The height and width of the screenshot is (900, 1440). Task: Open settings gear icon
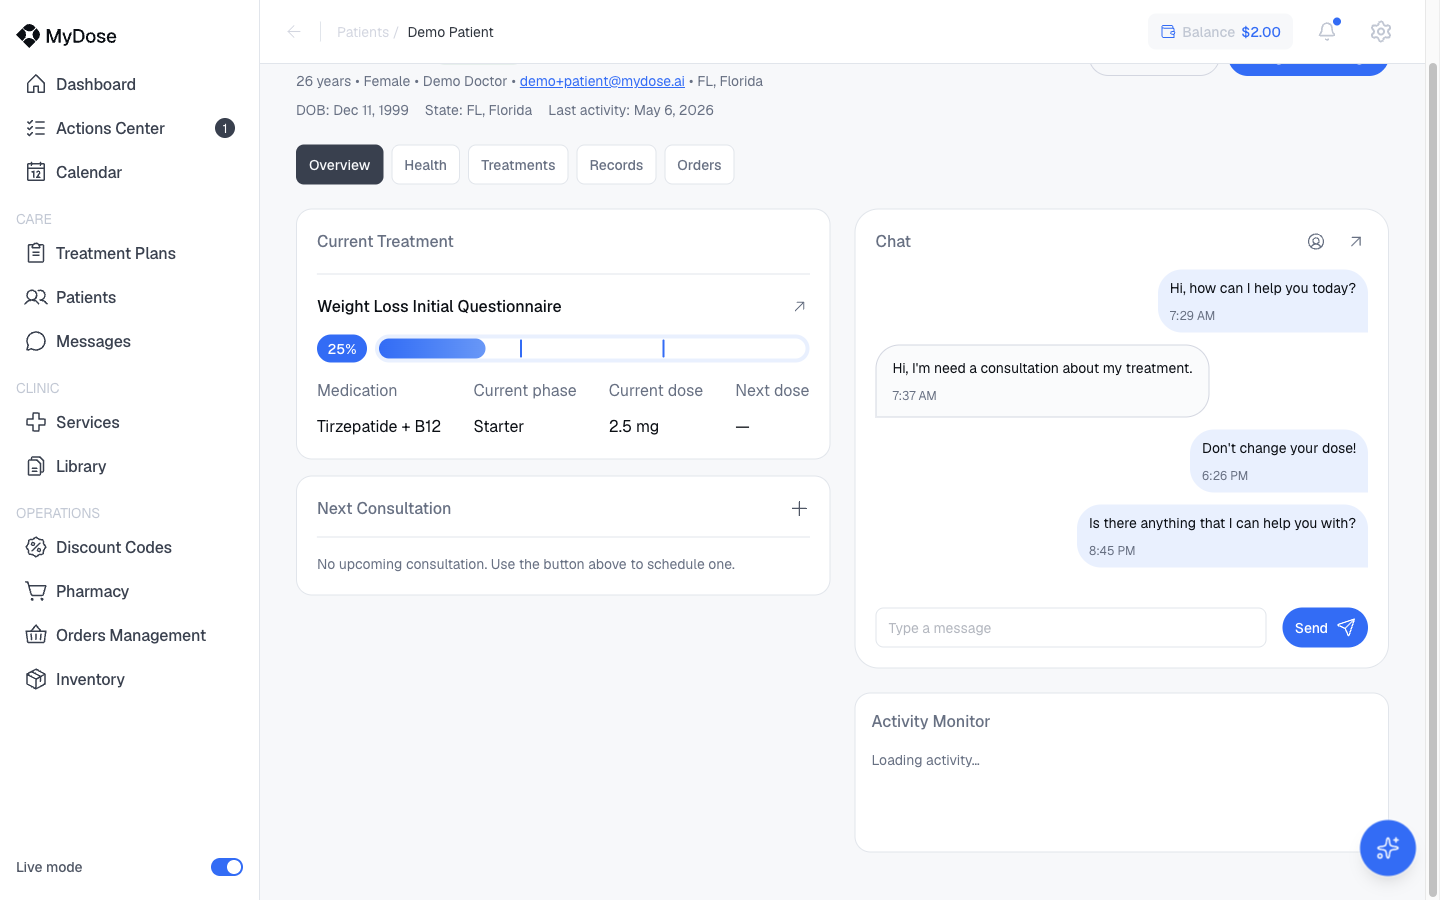point(1381,32)
